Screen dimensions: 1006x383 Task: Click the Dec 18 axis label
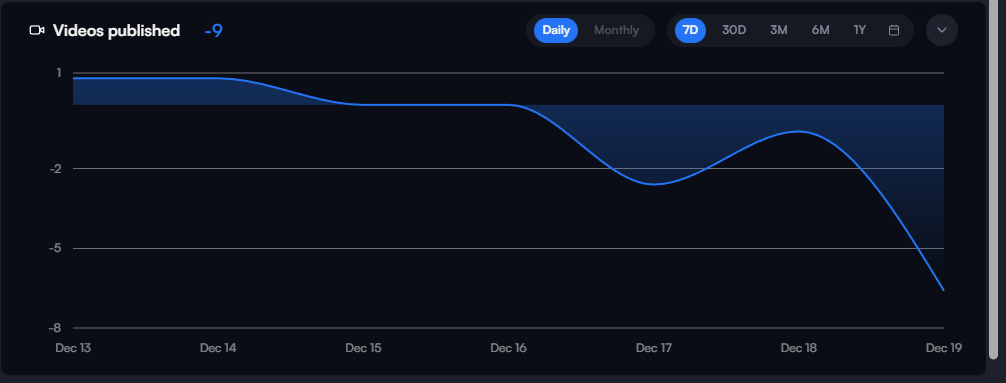[799, 348]
